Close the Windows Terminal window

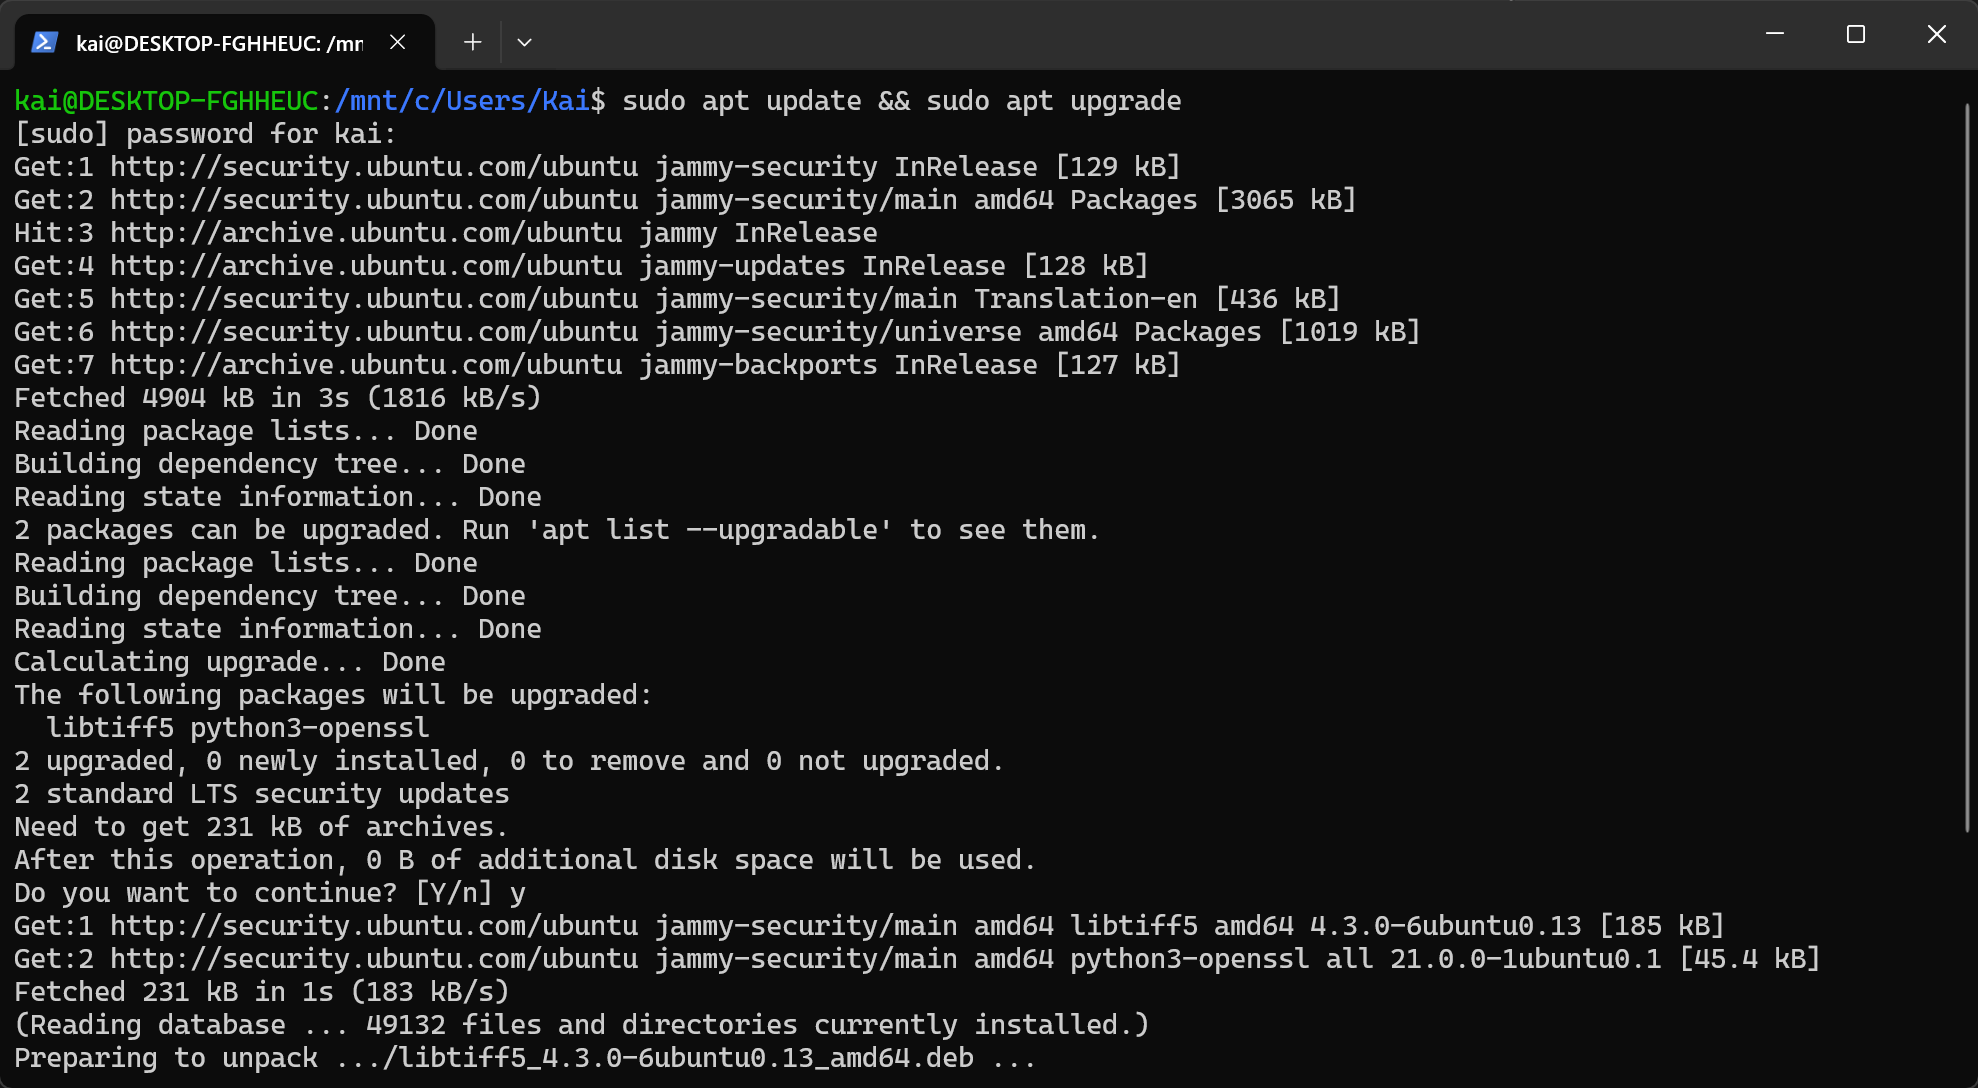(1936, 34)
